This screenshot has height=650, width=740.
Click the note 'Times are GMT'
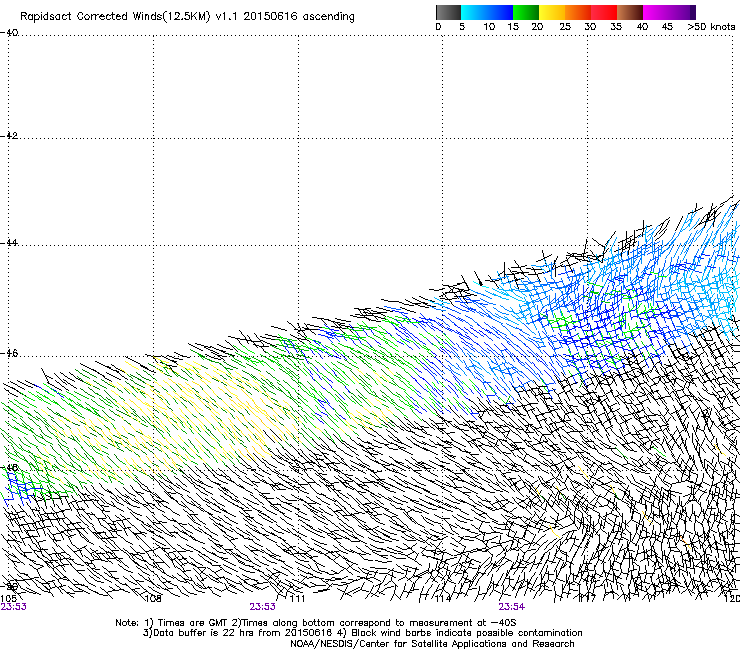tap(193, 623)
